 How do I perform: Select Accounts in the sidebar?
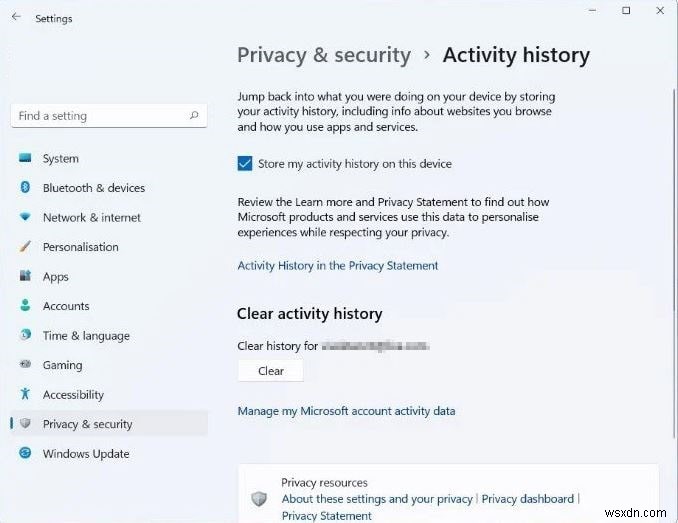tap(109, 306)
